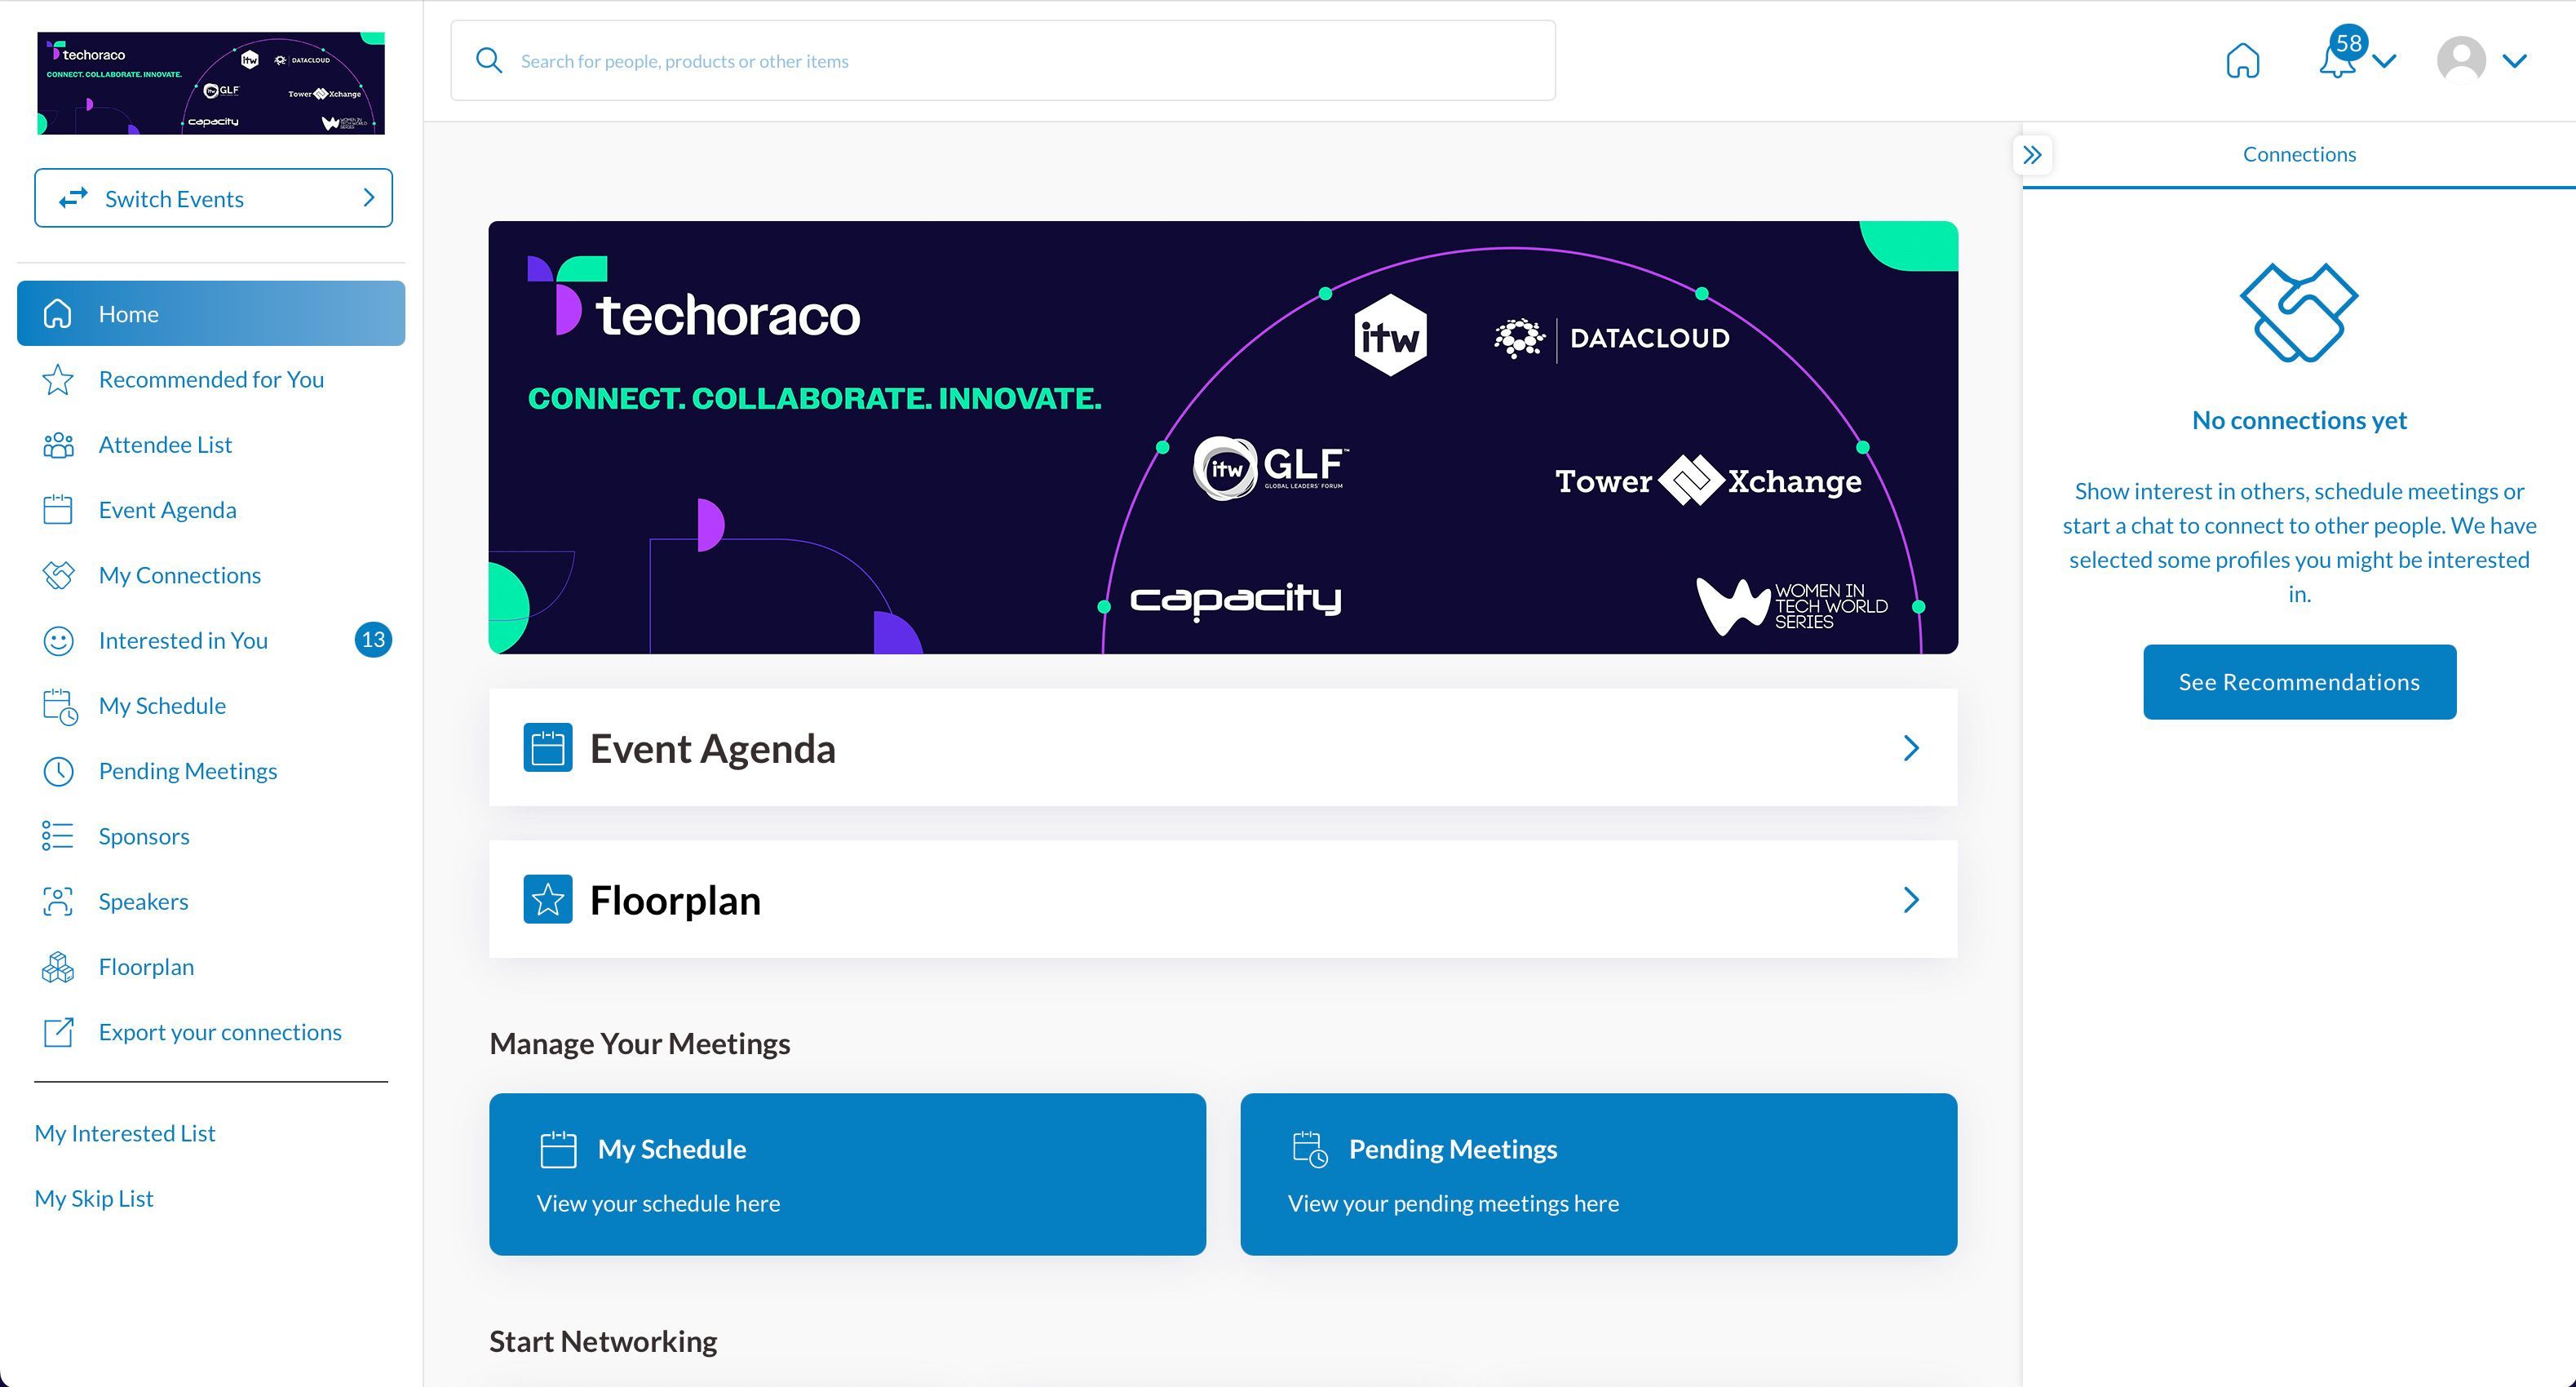The width and height of the screenshot is (2576, 1387).
Task: Click the Pending Meetings clock icon
Action: coord(58,770)
